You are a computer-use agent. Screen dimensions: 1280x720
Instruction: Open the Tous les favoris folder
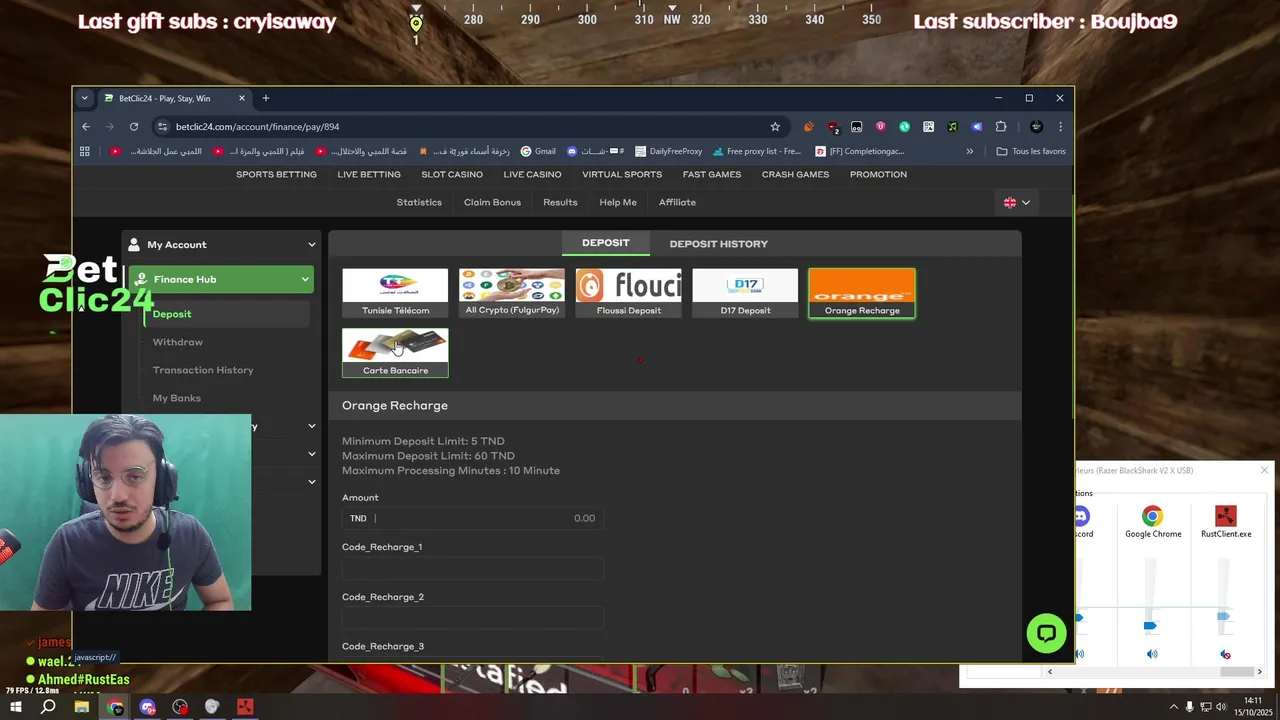[x=1031, y=151]
